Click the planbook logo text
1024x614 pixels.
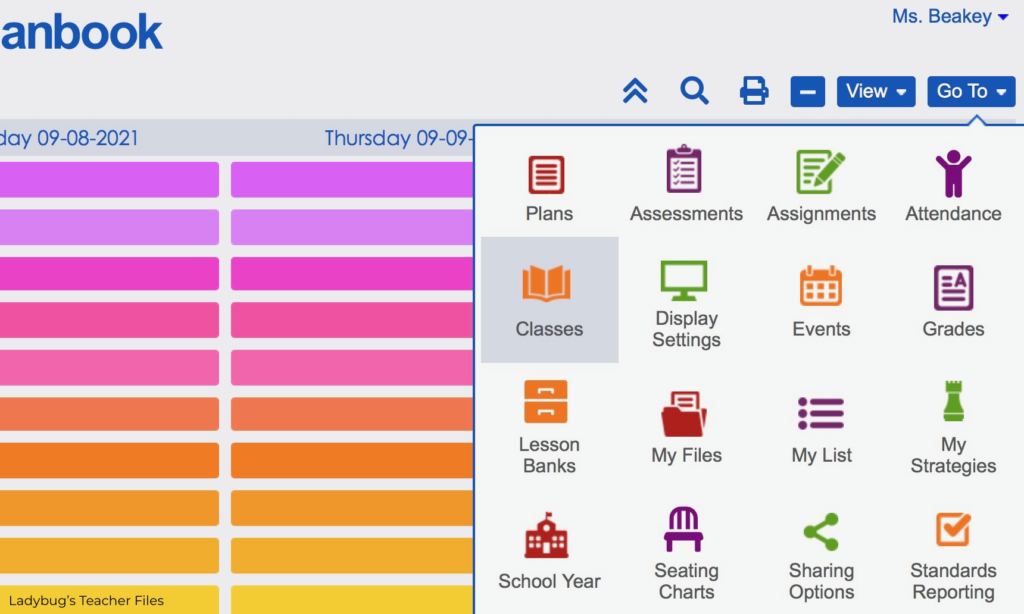click(x=81, y=32)
